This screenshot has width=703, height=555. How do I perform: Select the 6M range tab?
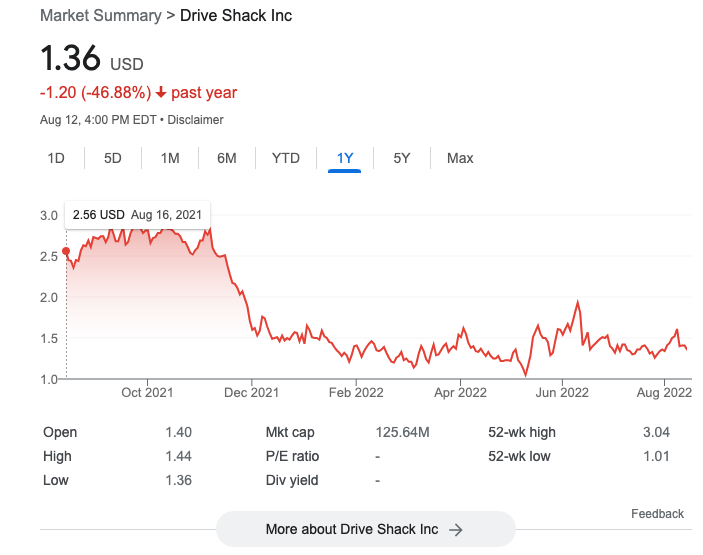point(227,158)
